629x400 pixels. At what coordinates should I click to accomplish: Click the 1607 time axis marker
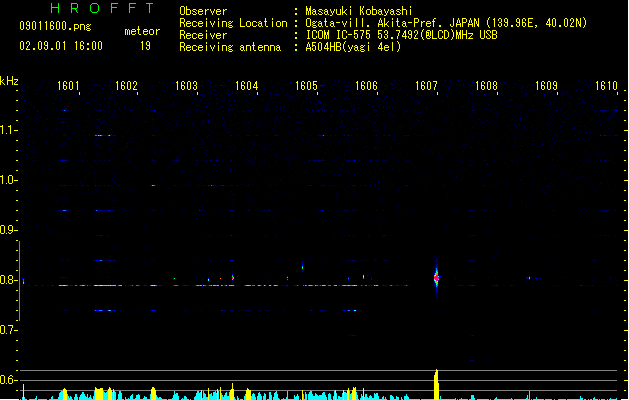coord(426,86)
